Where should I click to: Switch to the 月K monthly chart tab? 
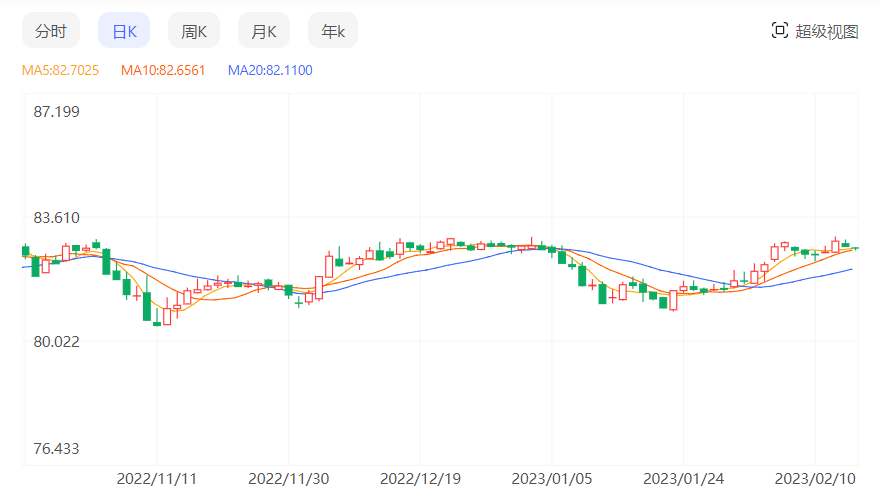(x=264, y=31)
